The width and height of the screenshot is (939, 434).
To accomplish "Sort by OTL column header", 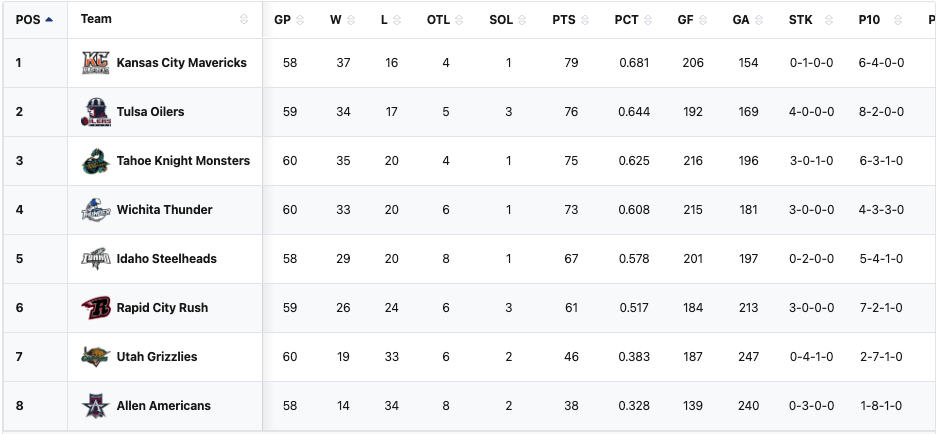I will [x=438, y=19].
